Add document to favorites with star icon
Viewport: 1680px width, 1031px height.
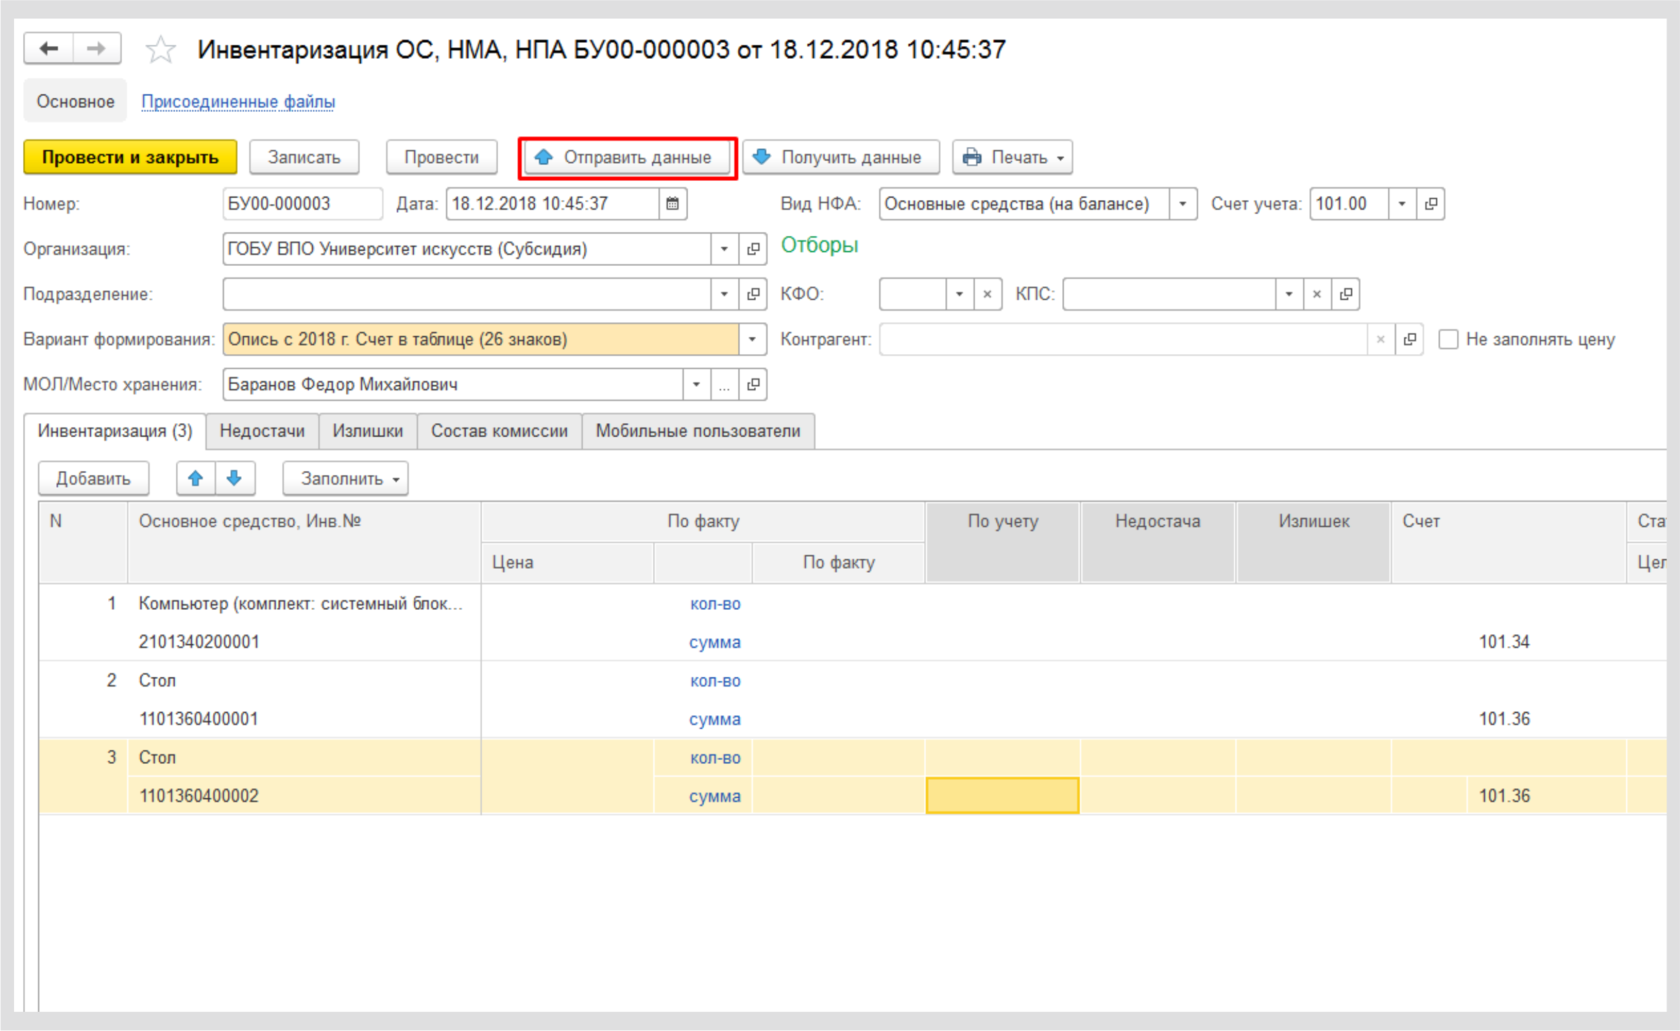[x=161, y=49]
